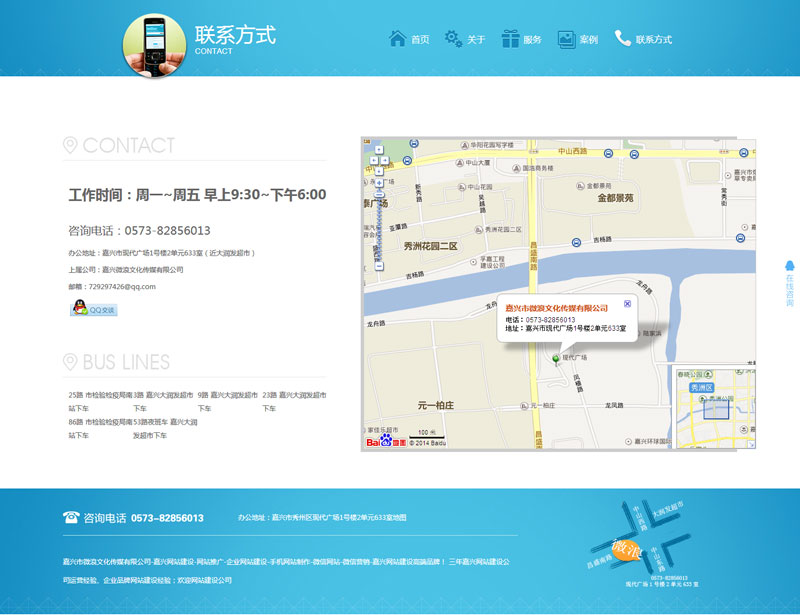Click bus stop icon right of 中山西路 label

coord(608,153)
